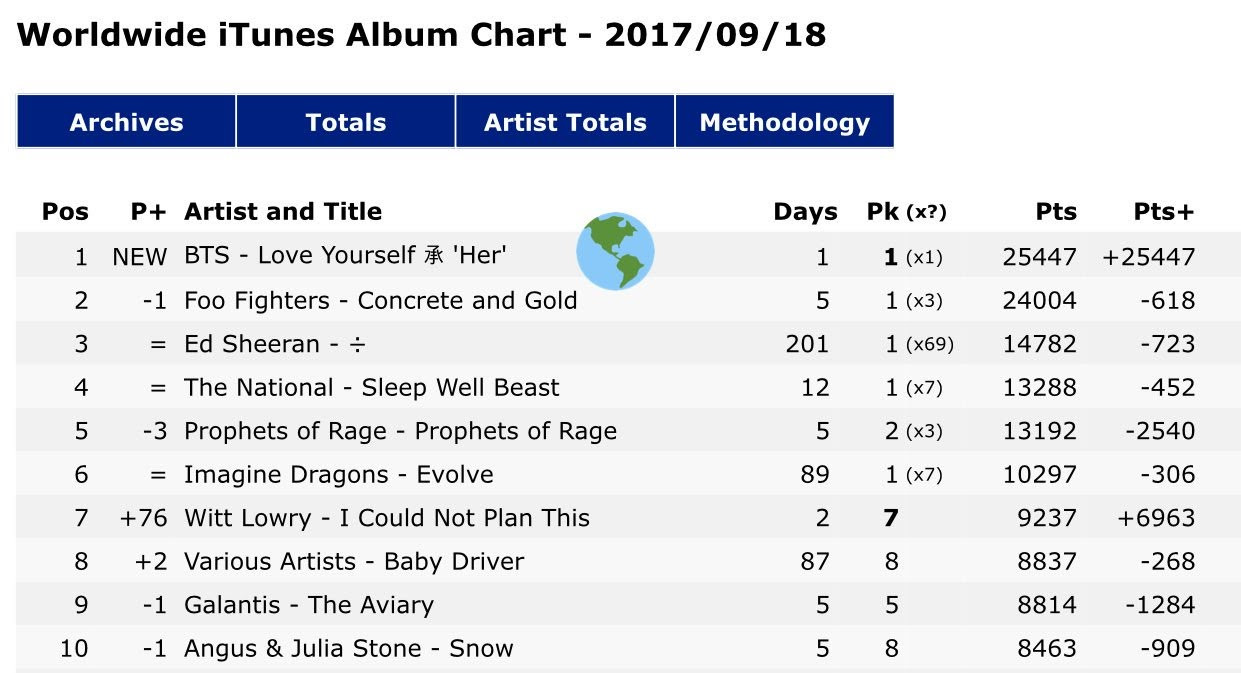
Task: Open Galantis The Aviary entry
Action: 308,605
